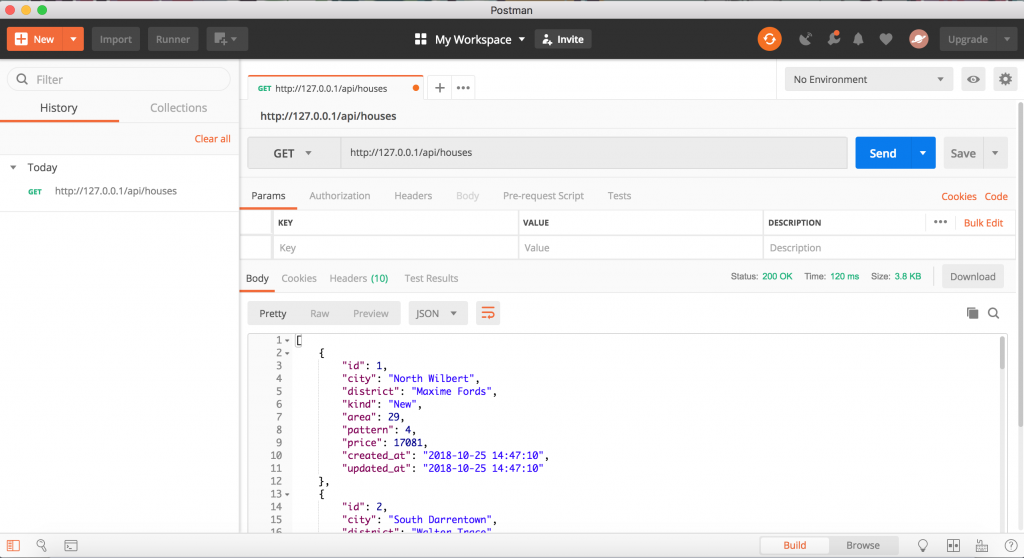Click the new window icon button
This screenshot has width=1024, height=558.
click(227, 39)
